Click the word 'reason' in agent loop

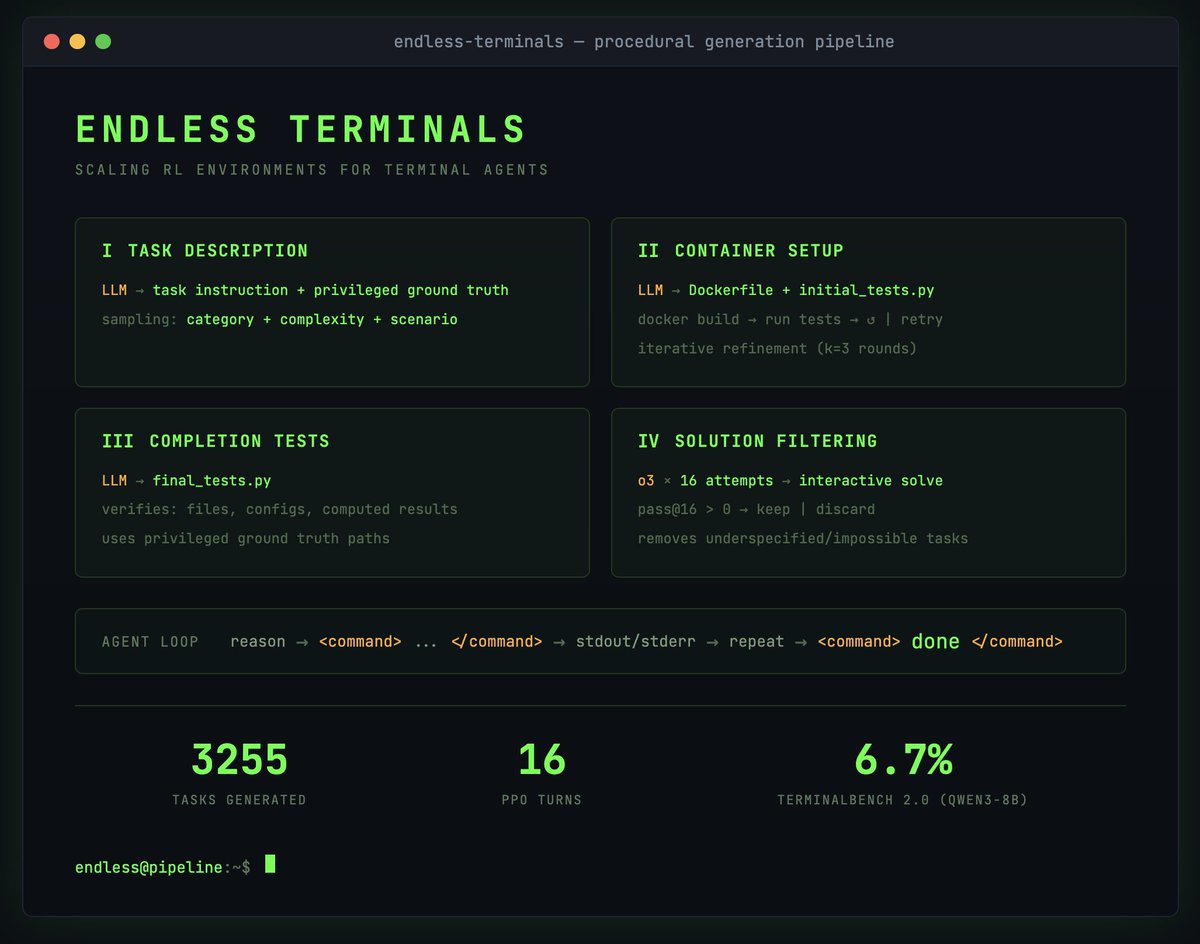click(x=258, y=641)
